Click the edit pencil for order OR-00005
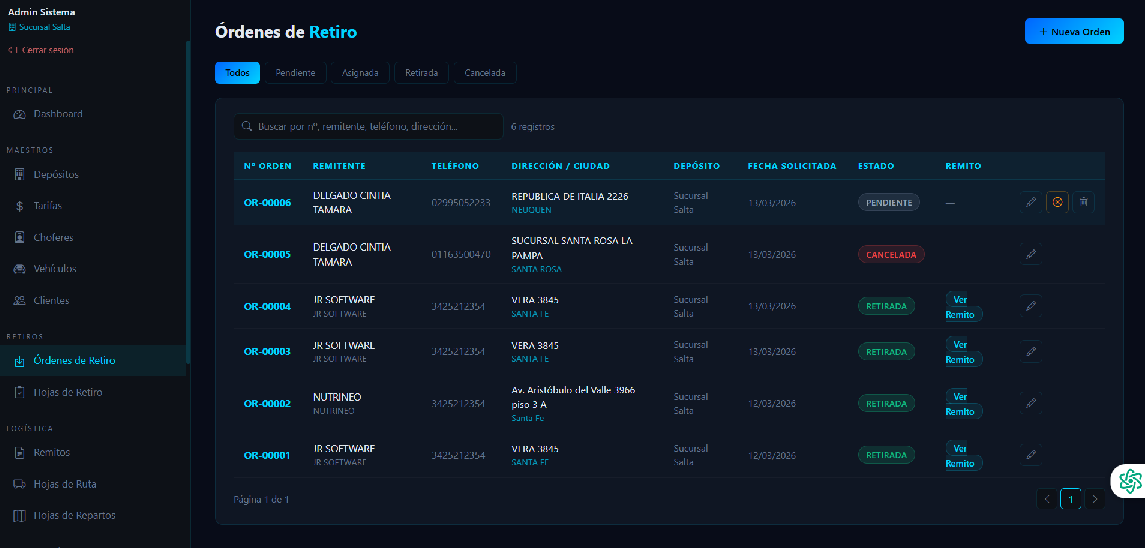The image size is (1145, 548). coord(1031,254)
